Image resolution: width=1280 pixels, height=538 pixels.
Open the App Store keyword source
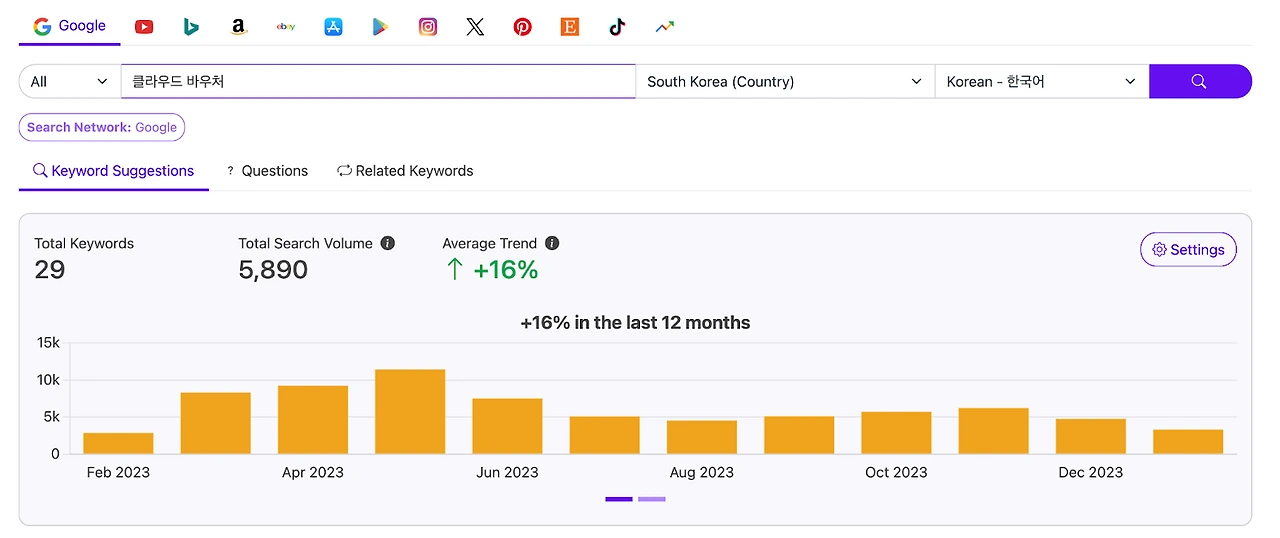coord(333,27)
